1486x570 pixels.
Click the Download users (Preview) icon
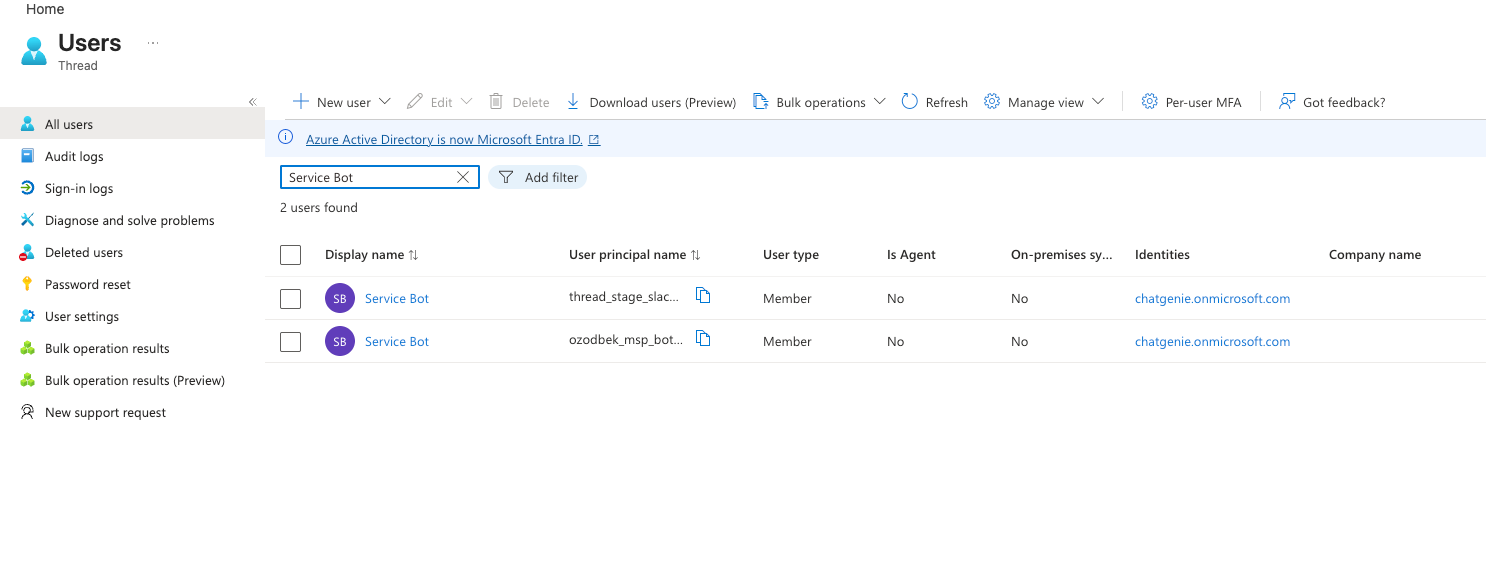573,102
